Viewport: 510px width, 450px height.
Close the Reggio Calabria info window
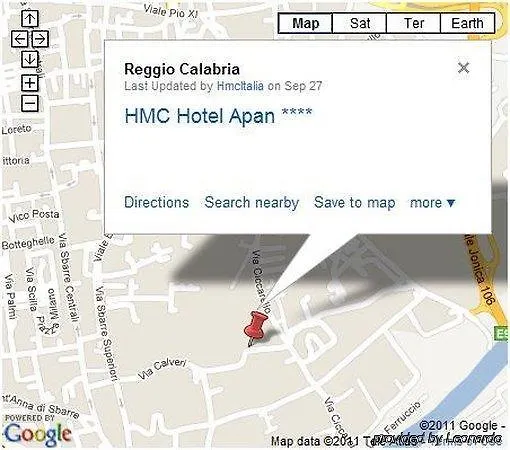[x=463, y=68]
